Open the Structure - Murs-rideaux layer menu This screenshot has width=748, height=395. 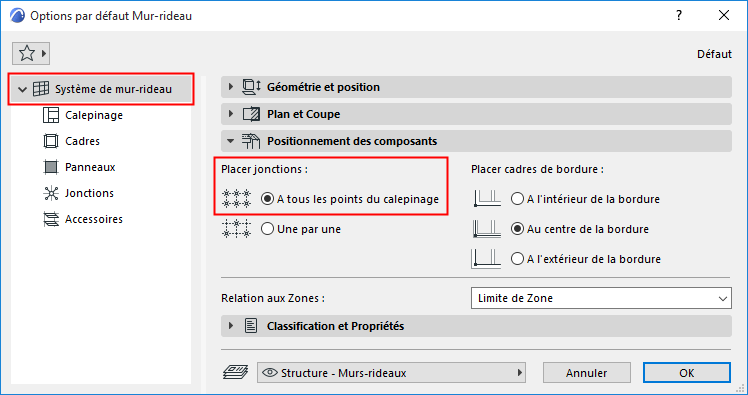(391, 373)
